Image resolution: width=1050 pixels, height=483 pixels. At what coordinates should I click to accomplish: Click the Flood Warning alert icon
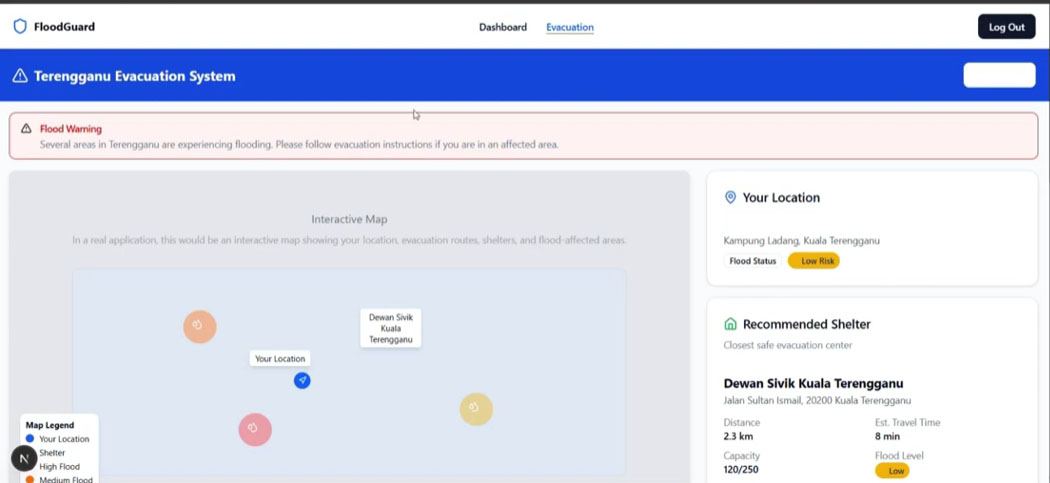point(26,129)
